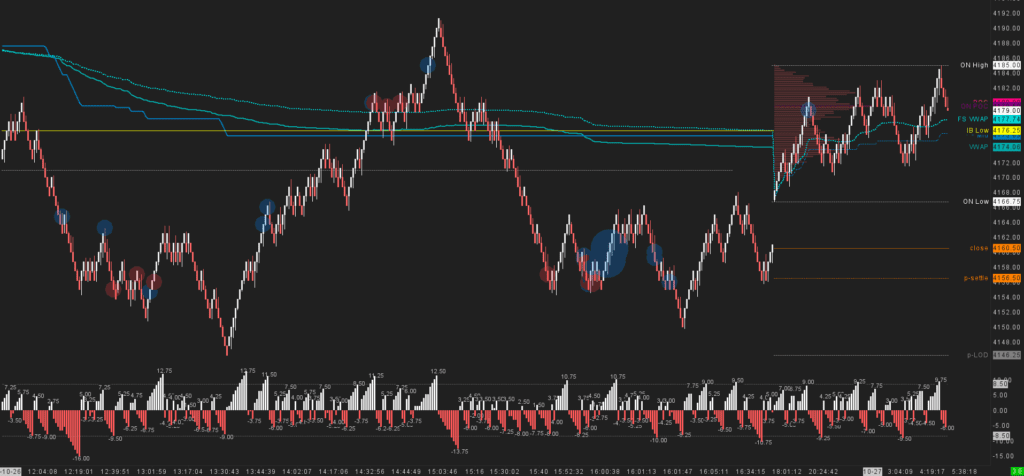The height and width of the screenshot is (476, 1024).
Task: Click the ON Low level label
Action: [975, 202]
